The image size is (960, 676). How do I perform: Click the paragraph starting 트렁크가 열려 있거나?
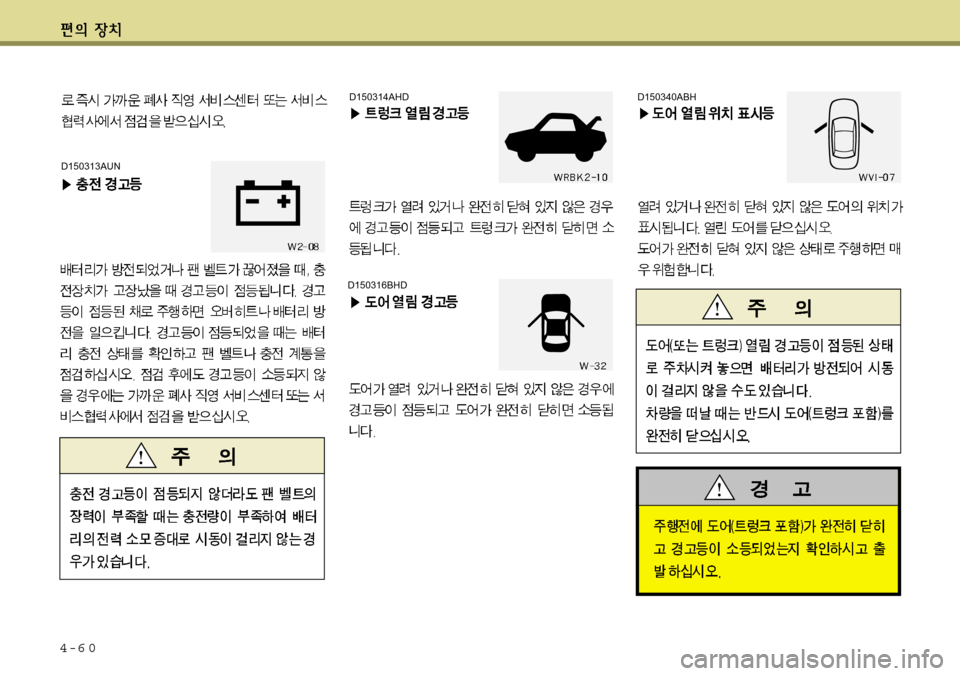tap(482, 228)
